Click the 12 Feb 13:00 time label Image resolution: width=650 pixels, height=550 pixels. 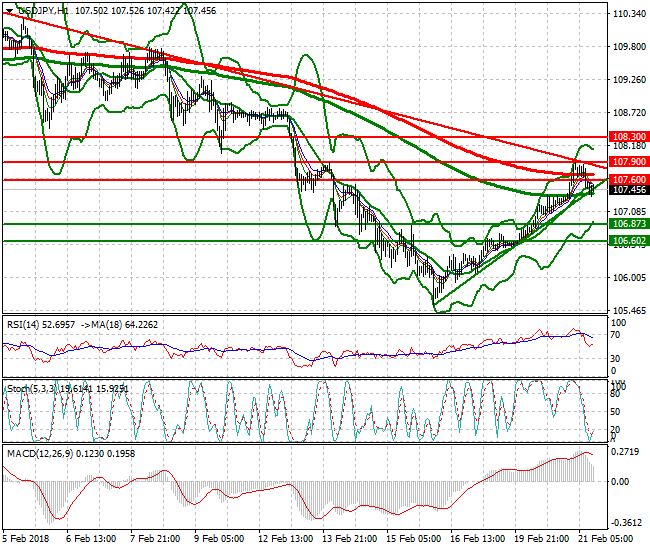(x=286, y=539)
